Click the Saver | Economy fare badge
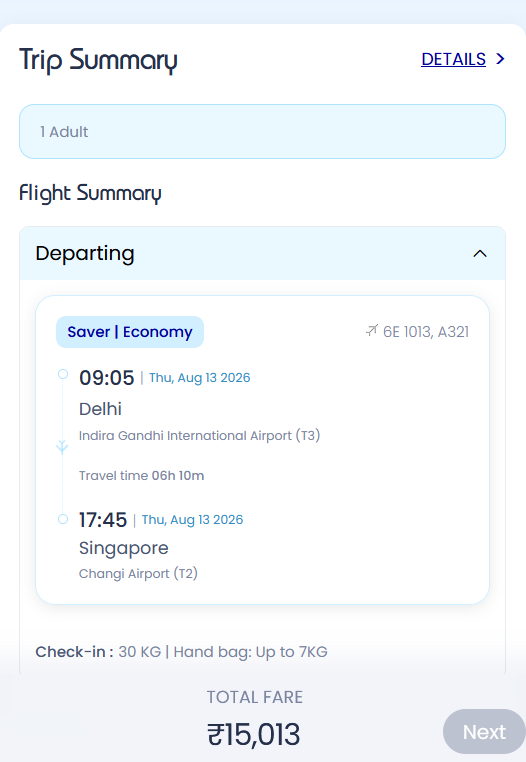The image size is (526, 762). click(130, 332)
